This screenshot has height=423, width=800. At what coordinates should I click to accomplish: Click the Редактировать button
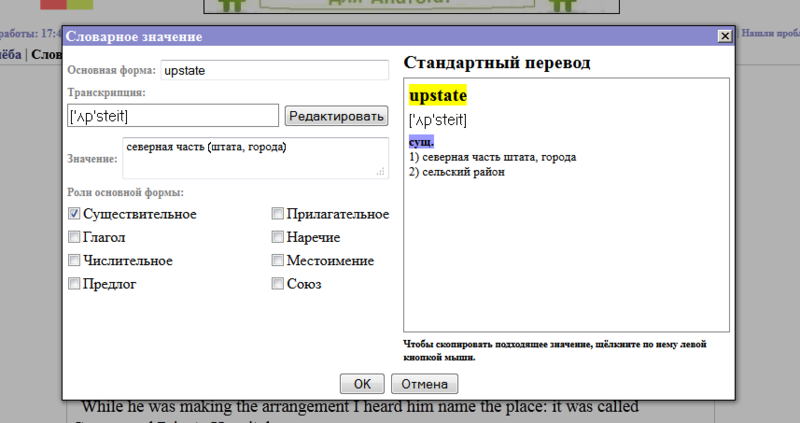coord(336,116)
